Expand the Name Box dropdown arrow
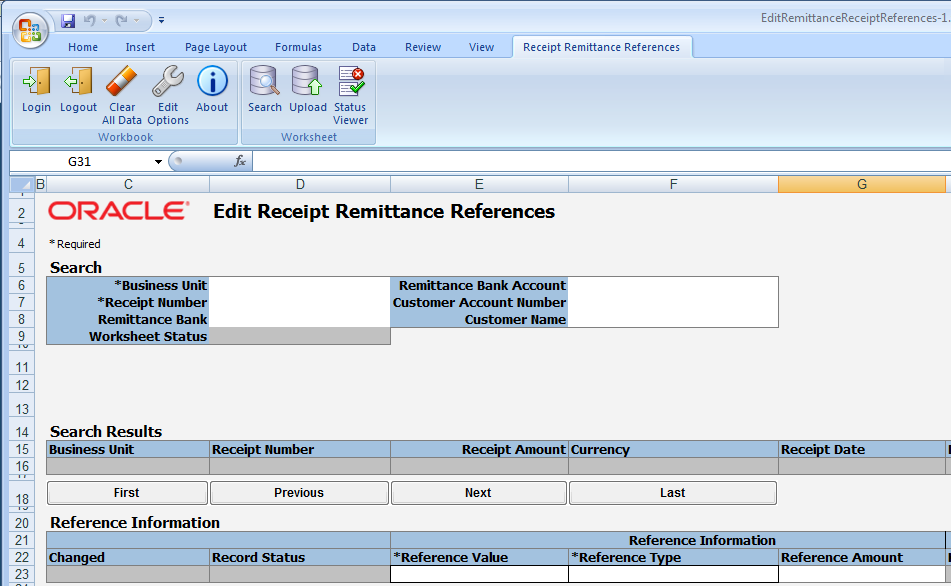The width and height of the screenshot is (951, 586). point(158,162)
